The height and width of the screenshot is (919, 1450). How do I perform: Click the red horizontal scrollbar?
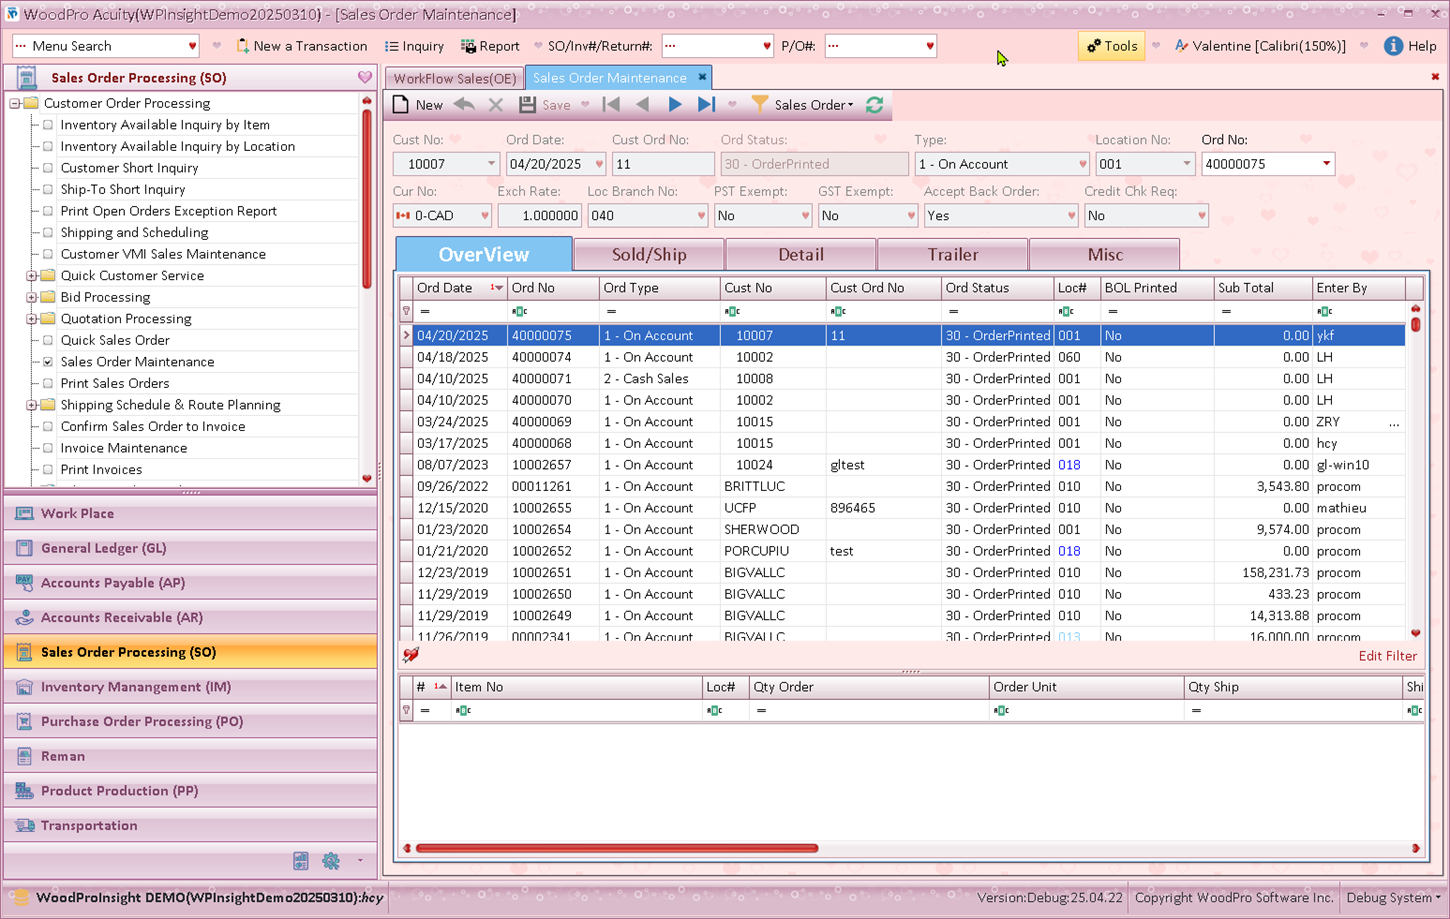point(617,848)
